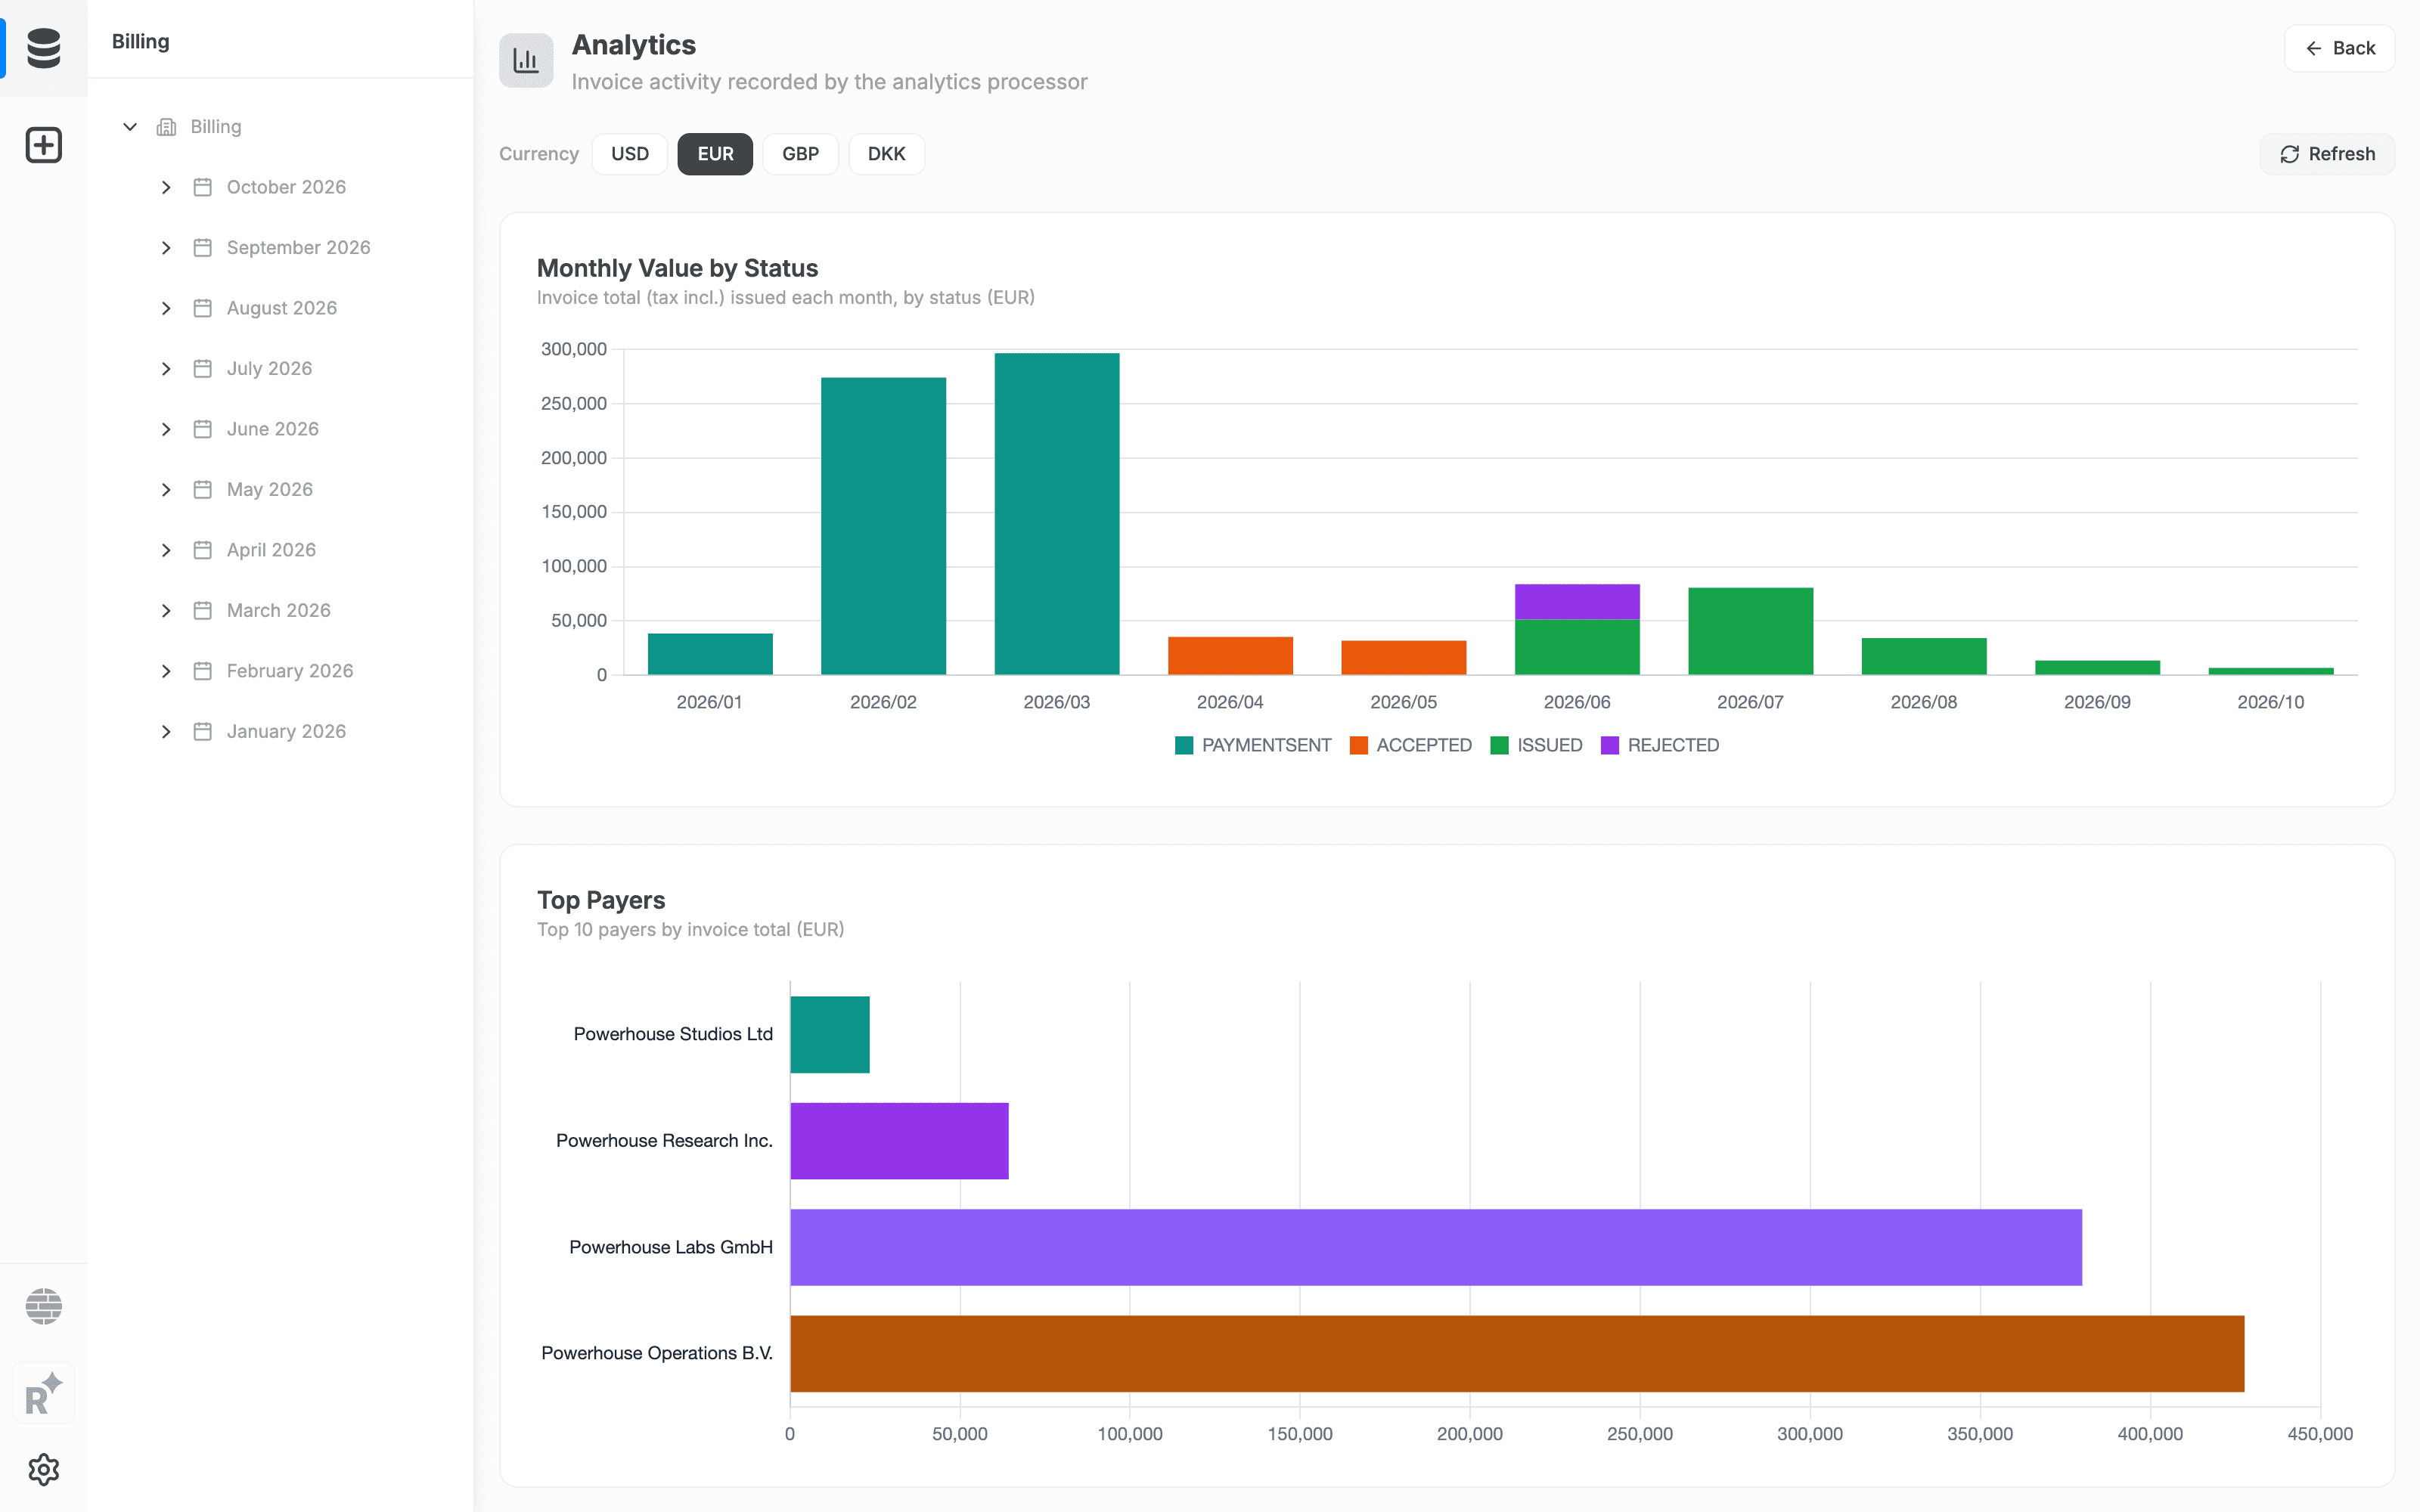The image size is (2420, 1512).
Task: Click the calendar icon beside January 2026
Action: (202, 731)
